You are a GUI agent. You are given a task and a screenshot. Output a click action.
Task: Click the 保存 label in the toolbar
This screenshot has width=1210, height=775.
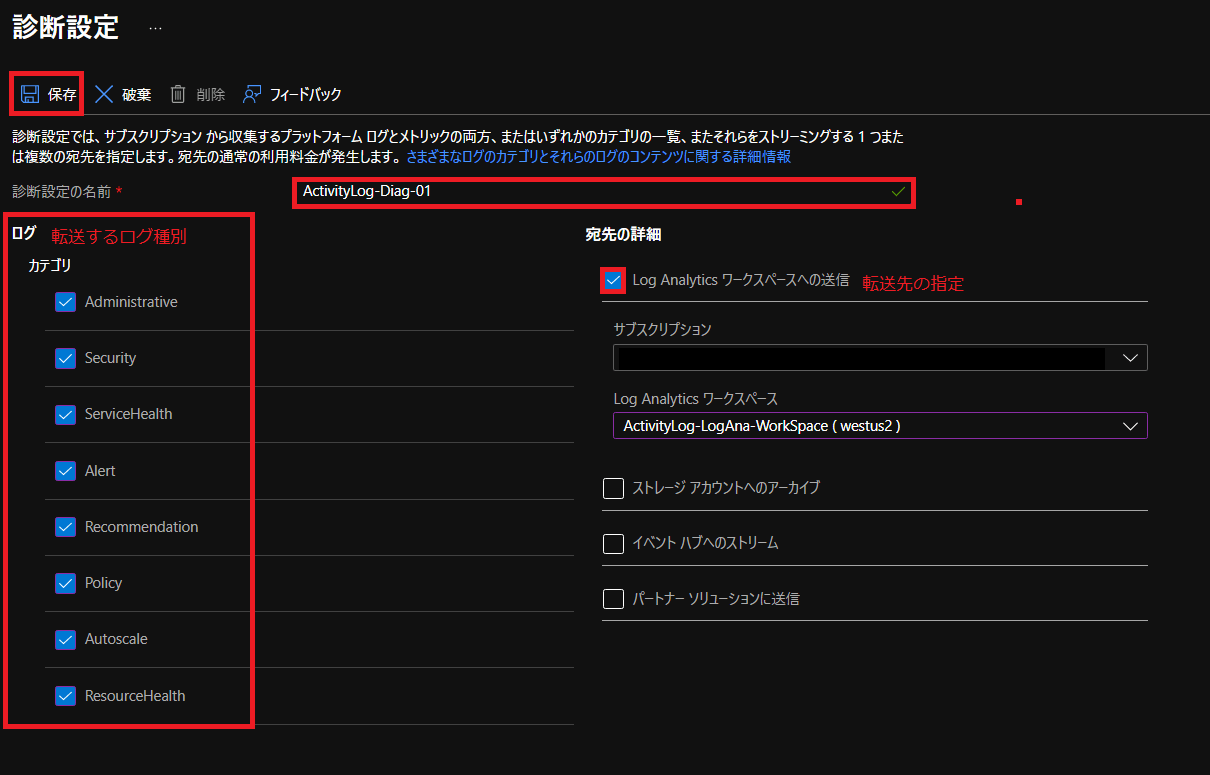(x=62, y=95)
